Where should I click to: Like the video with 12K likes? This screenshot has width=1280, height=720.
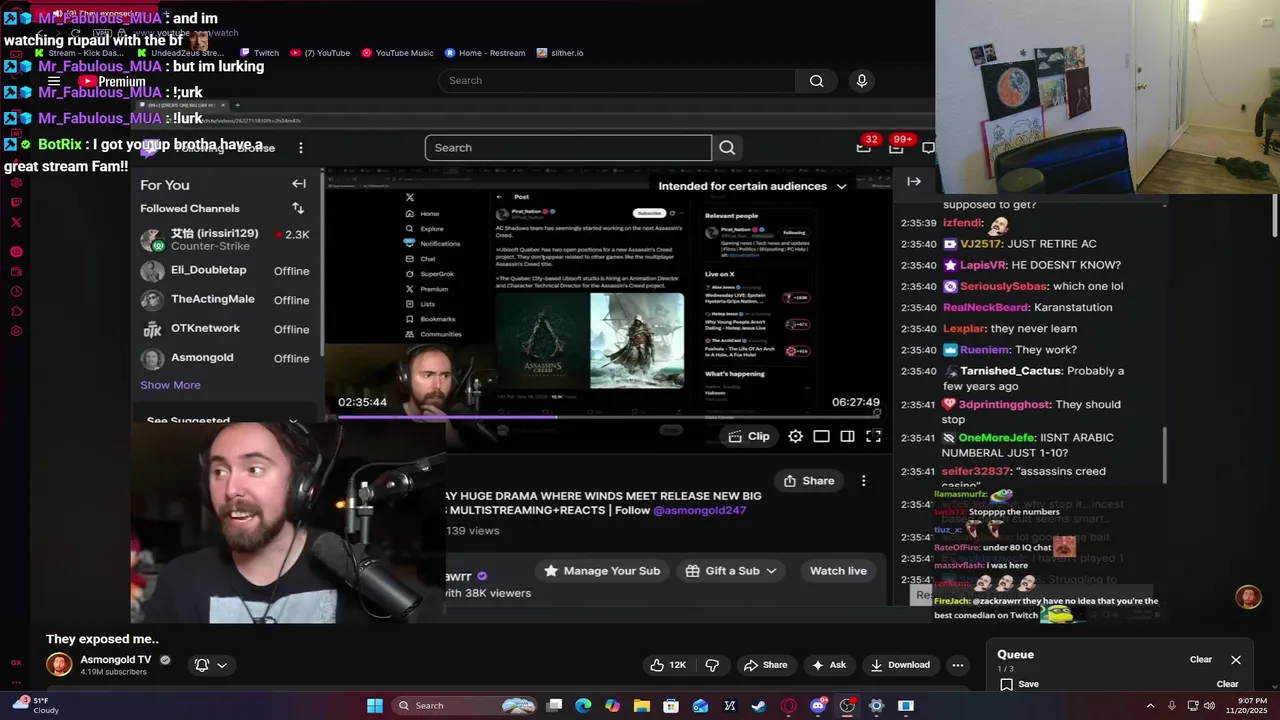click(x=668, y=665)
